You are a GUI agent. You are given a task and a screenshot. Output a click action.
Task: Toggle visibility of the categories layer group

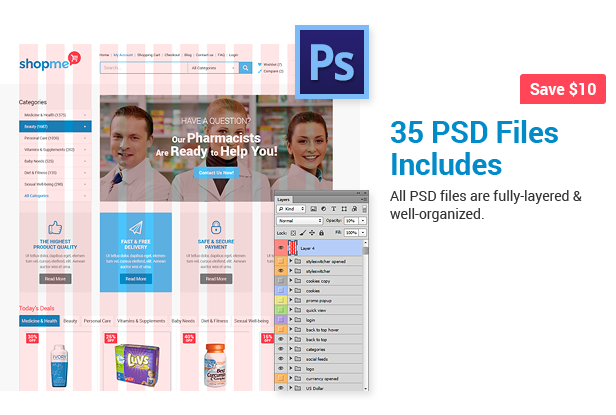(281, 351)
